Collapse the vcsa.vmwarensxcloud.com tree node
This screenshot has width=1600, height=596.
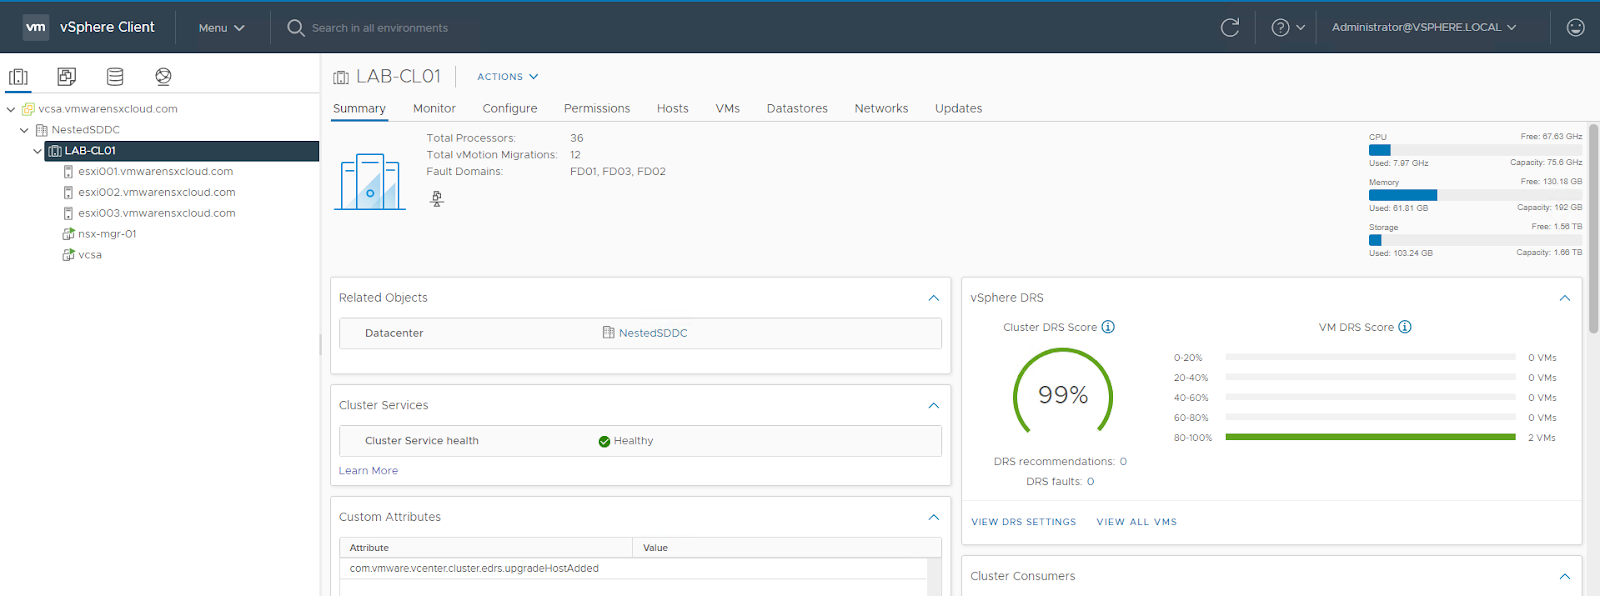point(11,109)
